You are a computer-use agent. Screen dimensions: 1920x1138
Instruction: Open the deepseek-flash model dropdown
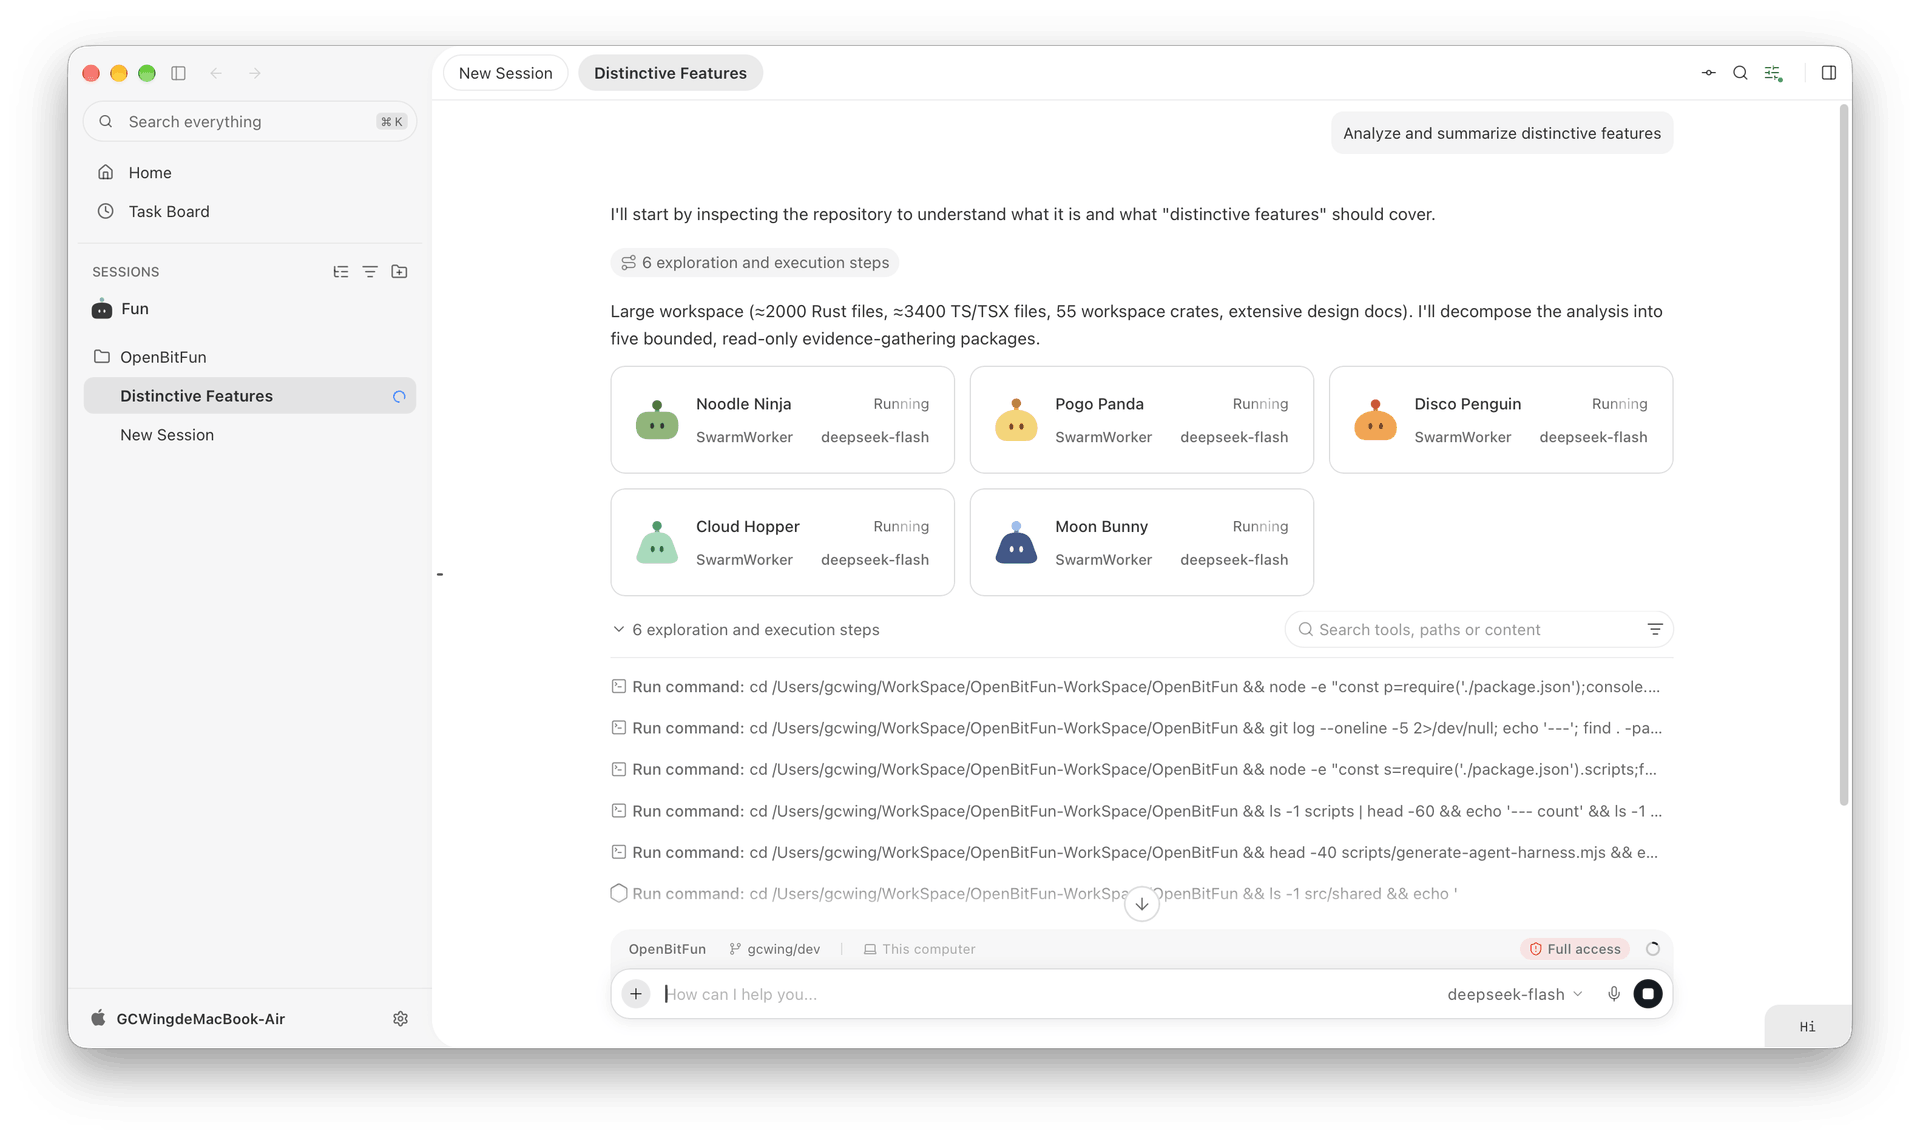click(x=1515, y=994)
